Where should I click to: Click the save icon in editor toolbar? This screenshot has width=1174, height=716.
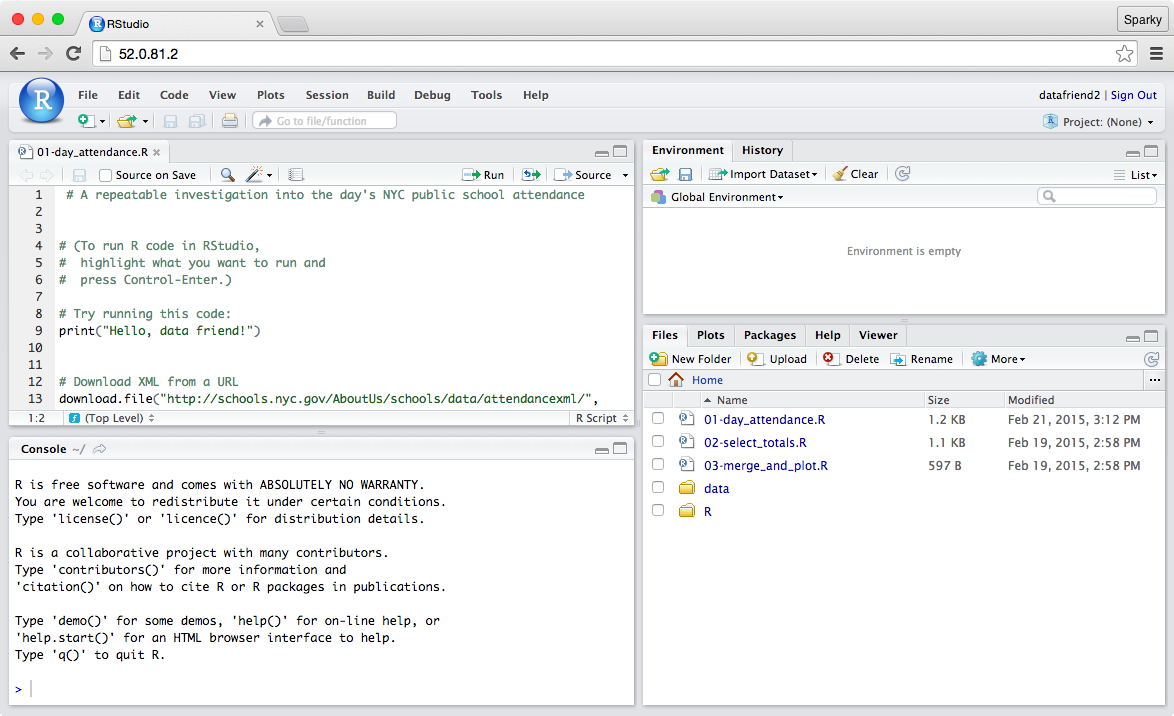point(79,175)
